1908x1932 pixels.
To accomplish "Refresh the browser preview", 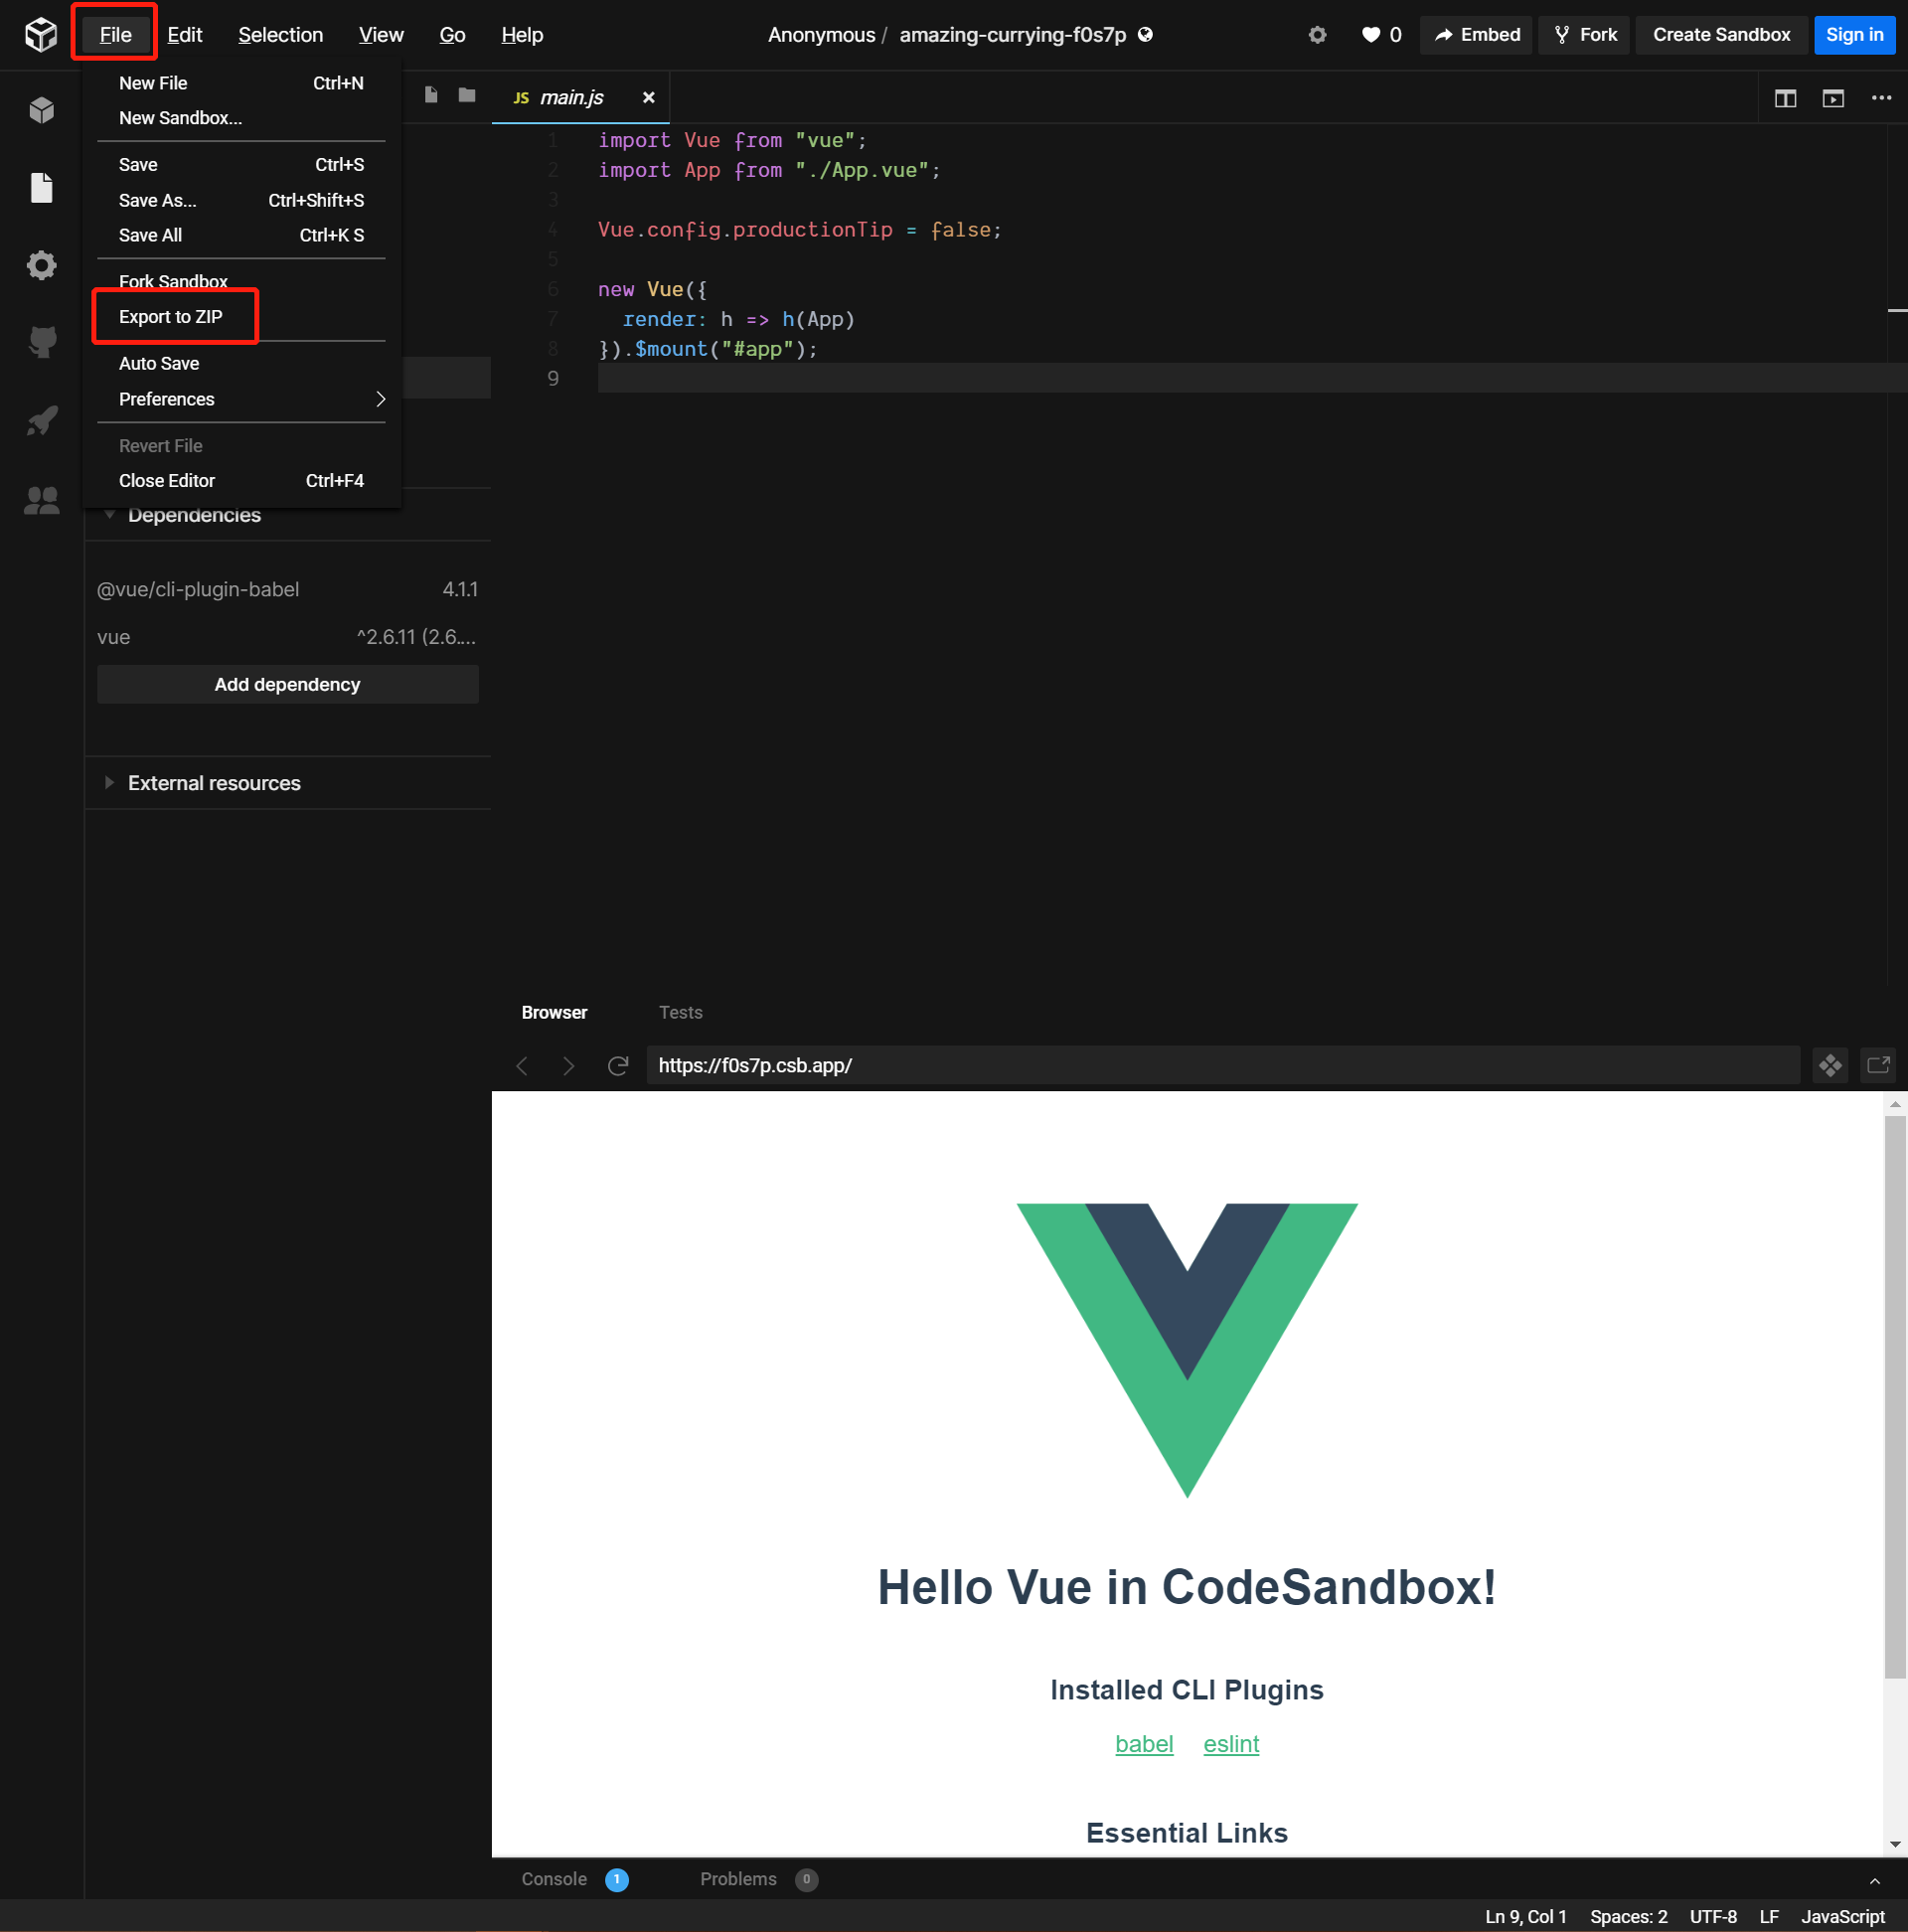I will tap(618, 1065).
